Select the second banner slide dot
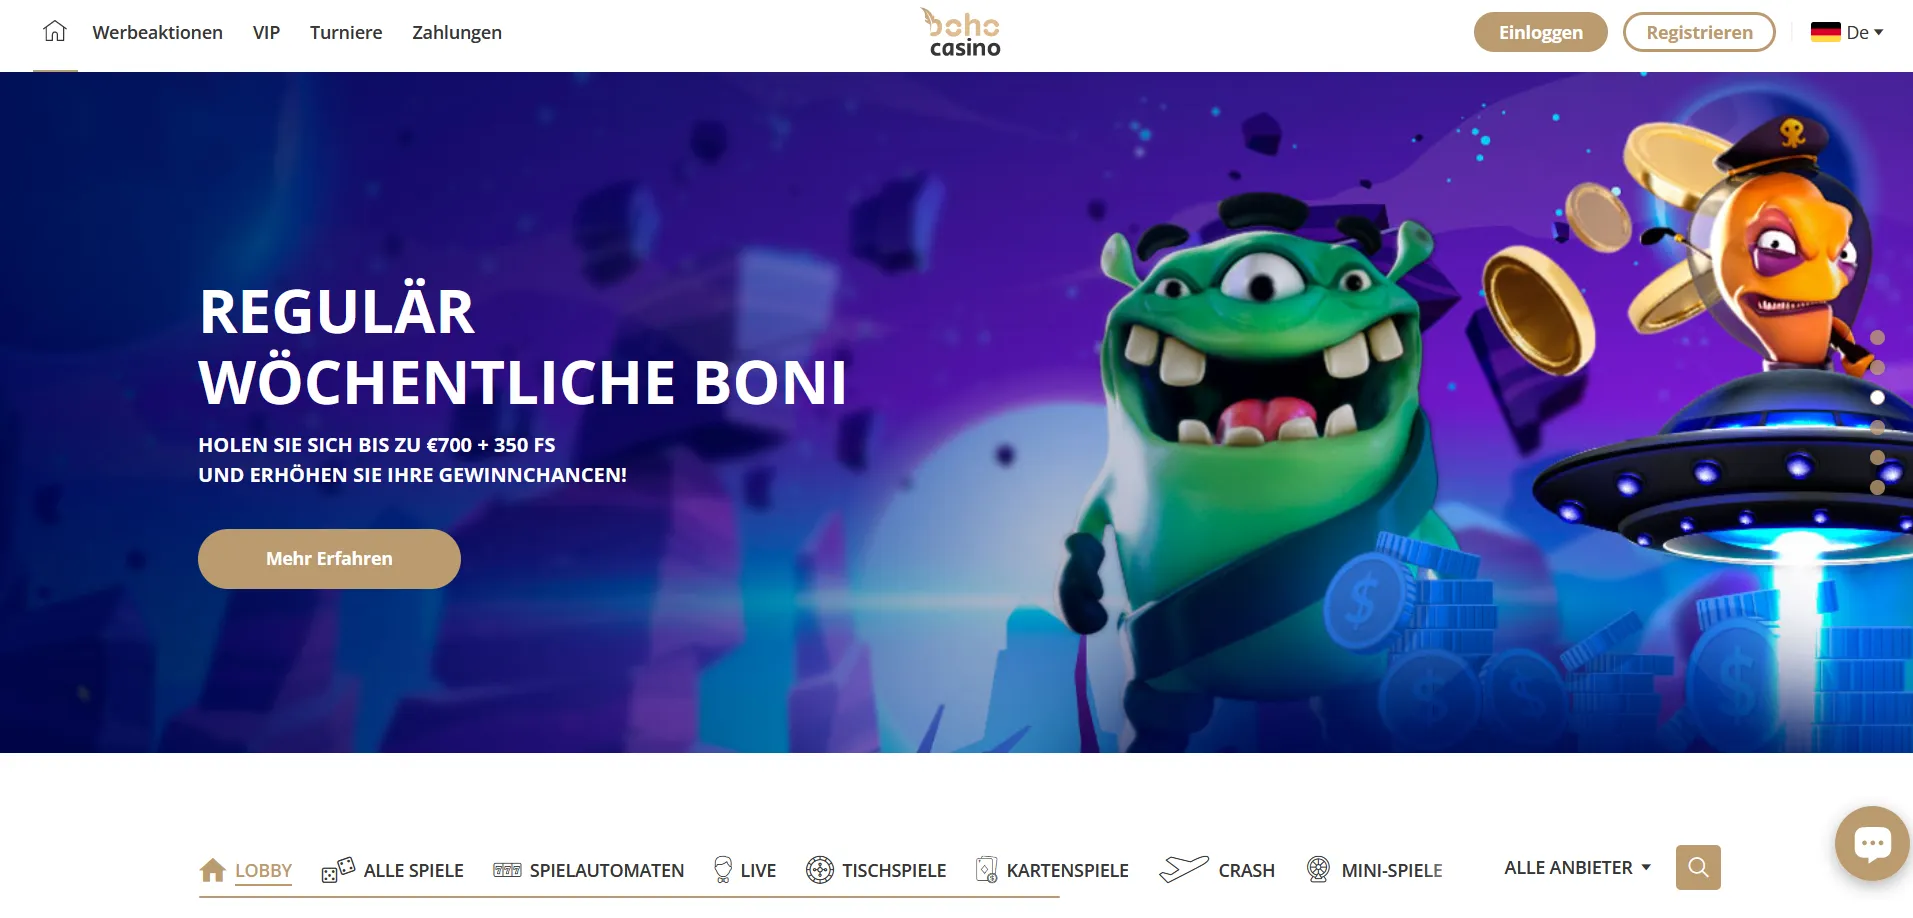1913x918 pixels. 1878,368
